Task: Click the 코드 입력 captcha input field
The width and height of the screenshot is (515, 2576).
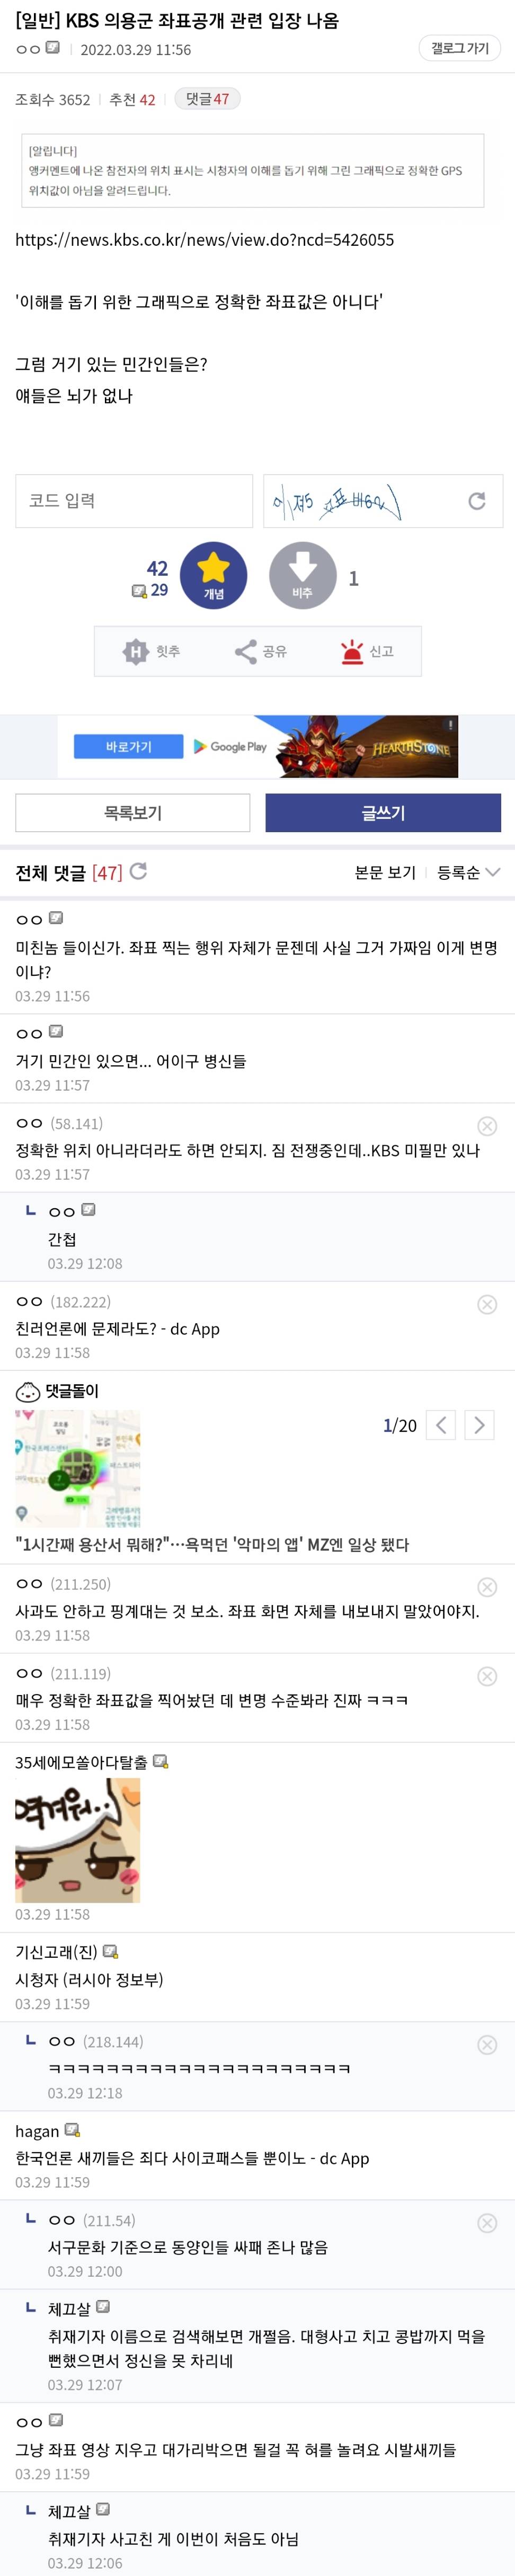Action: pyautogui.click(x=134, y=501)
